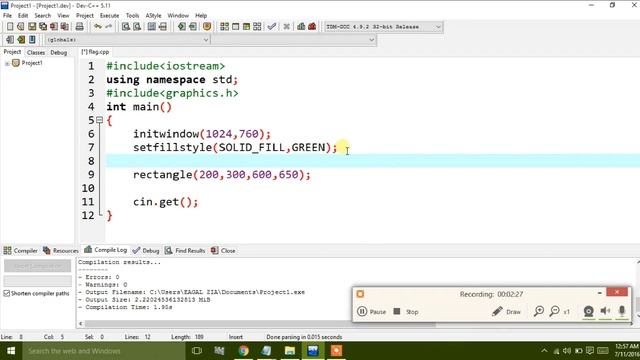The height and width of the screenshot is (360, 640).
Task: Click the Print toolbar icon
Action: pyautogui.click(x=80, y=27)
